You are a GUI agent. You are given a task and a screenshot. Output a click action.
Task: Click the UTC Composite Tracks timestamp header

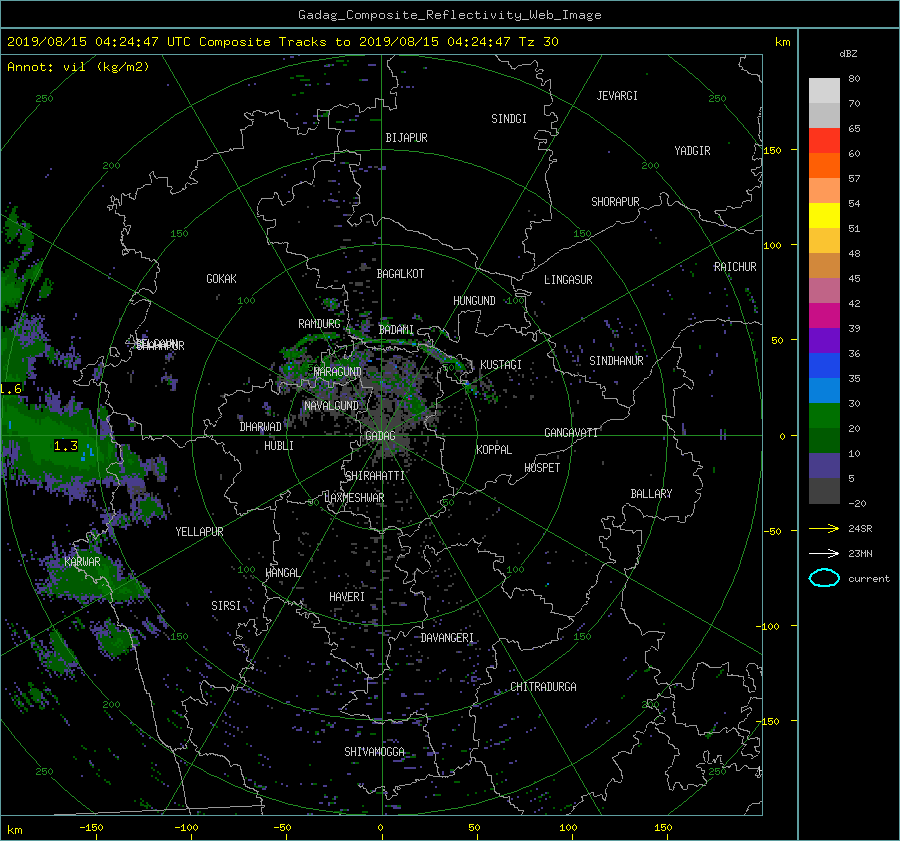282,42
